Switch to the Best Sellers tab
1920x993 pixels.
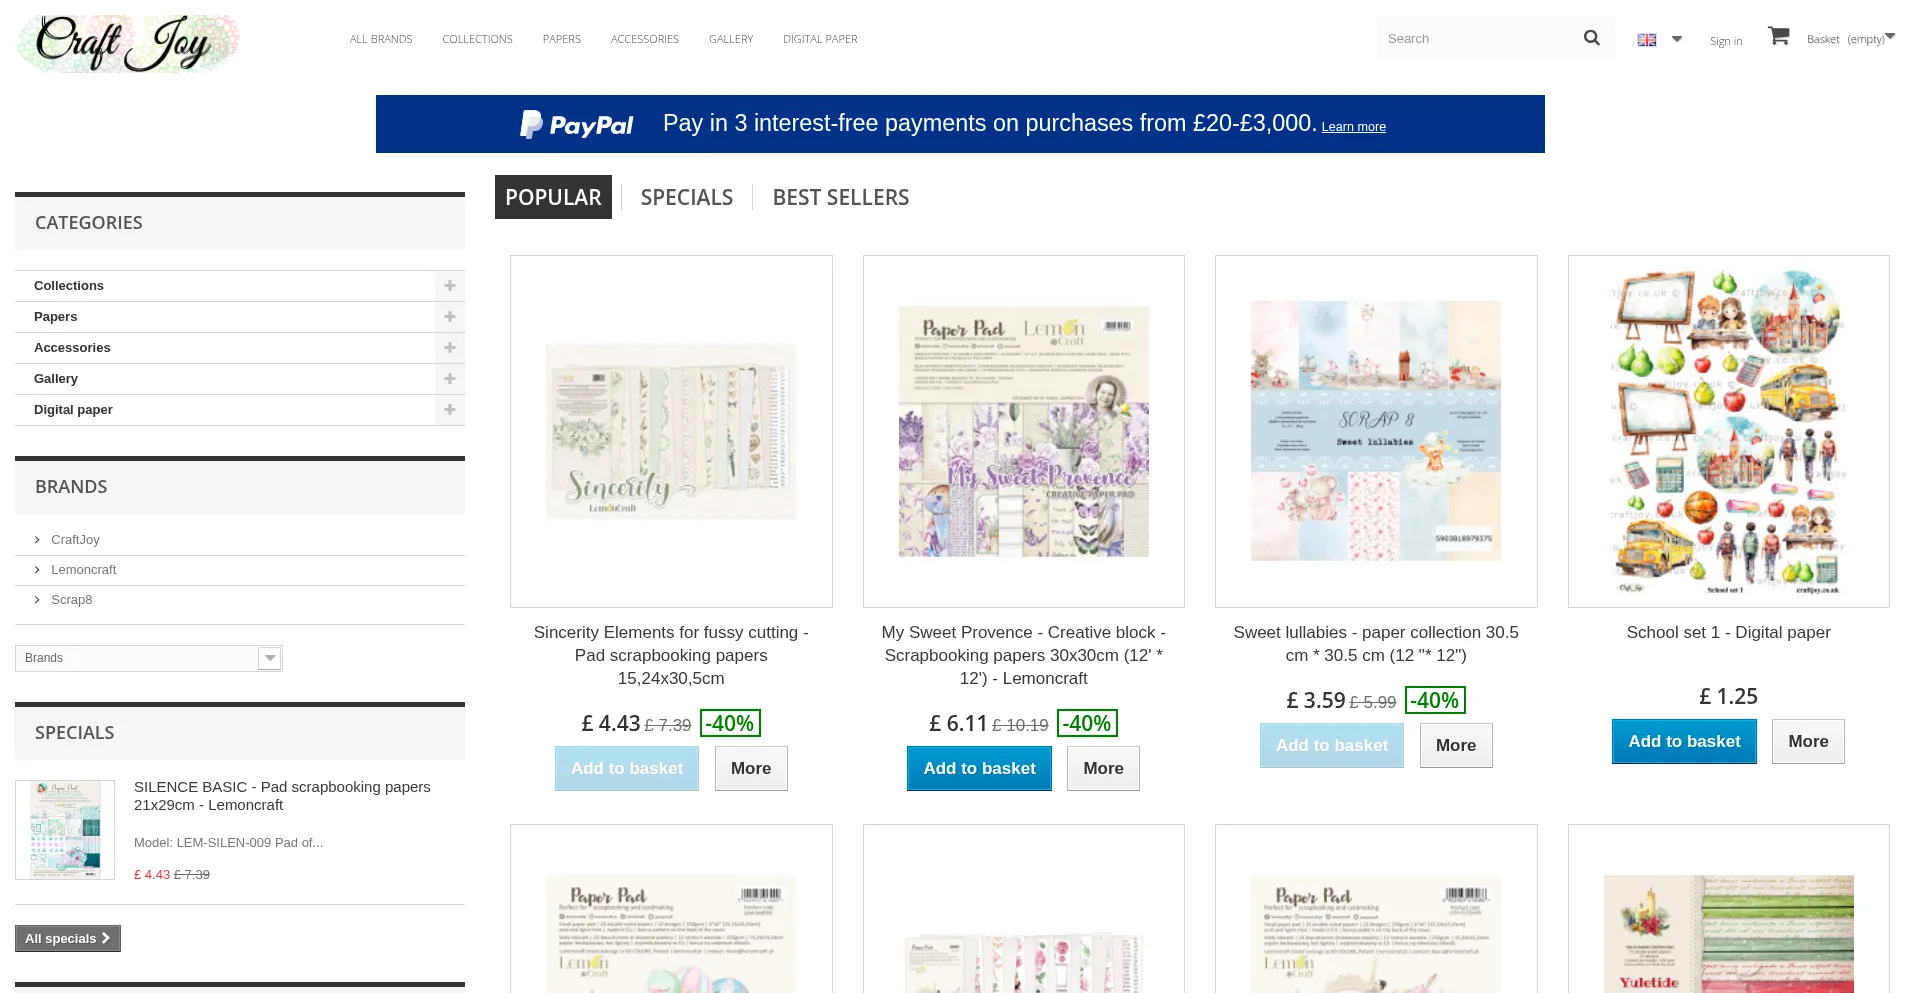[840, 198]
